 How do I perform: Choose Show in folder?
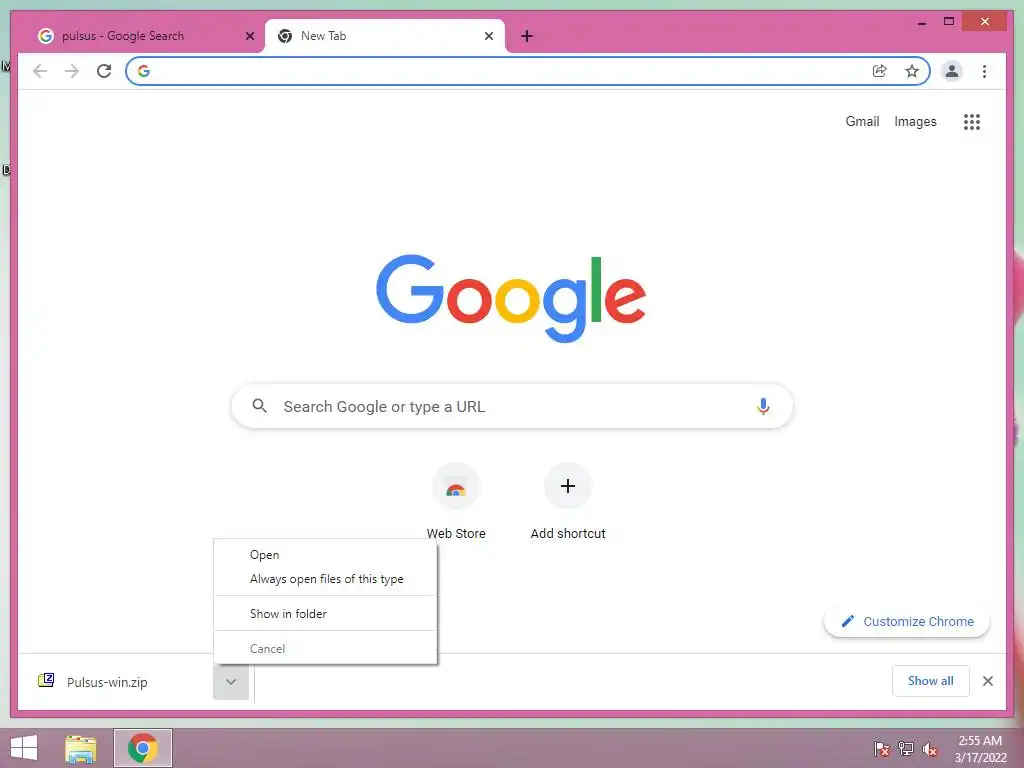coord(325,613)
